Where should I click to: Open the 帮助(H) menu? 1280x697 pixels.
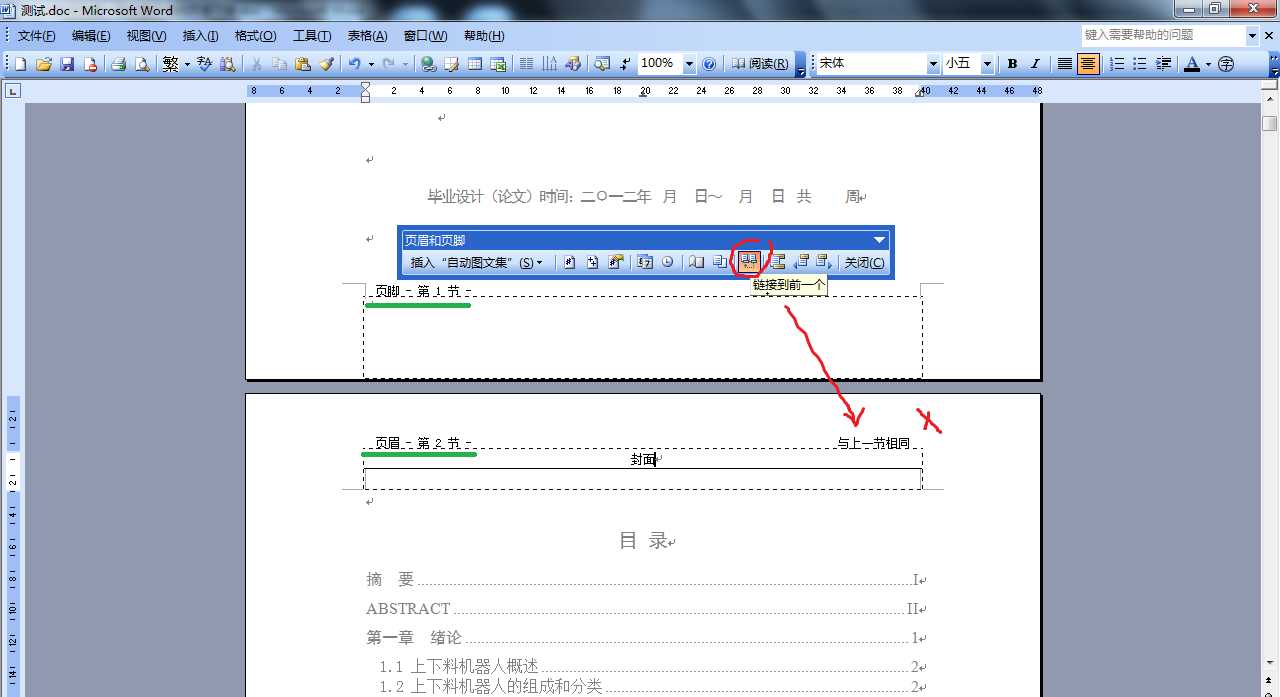pyautogui.click(x=484, y=36)
